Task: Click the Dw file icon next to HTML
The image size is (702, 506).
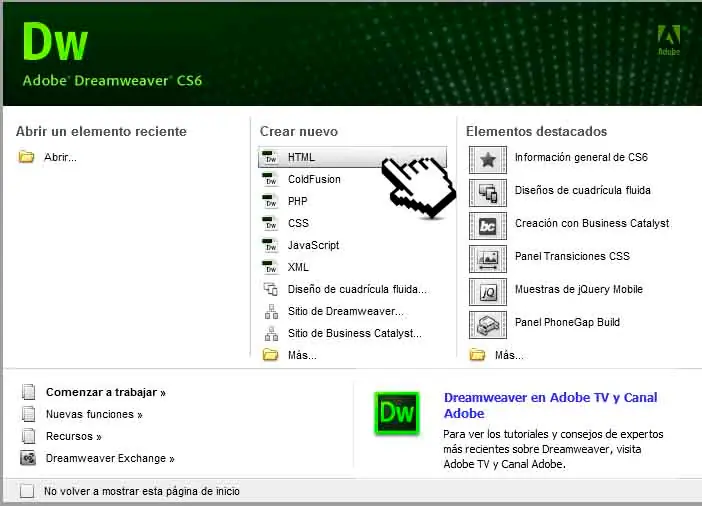Action: tap(270, 157)
